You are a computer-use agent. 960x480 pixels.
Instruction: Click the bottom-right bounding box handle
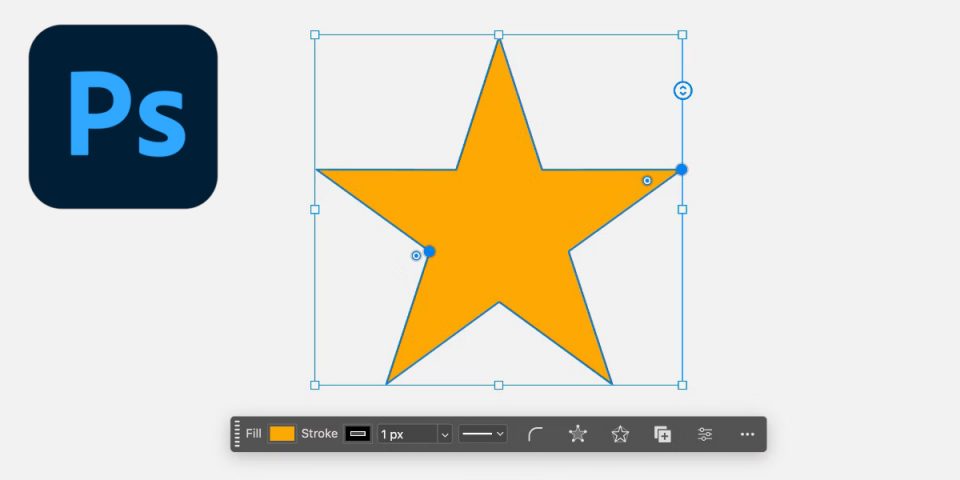[x=683, y=385]
